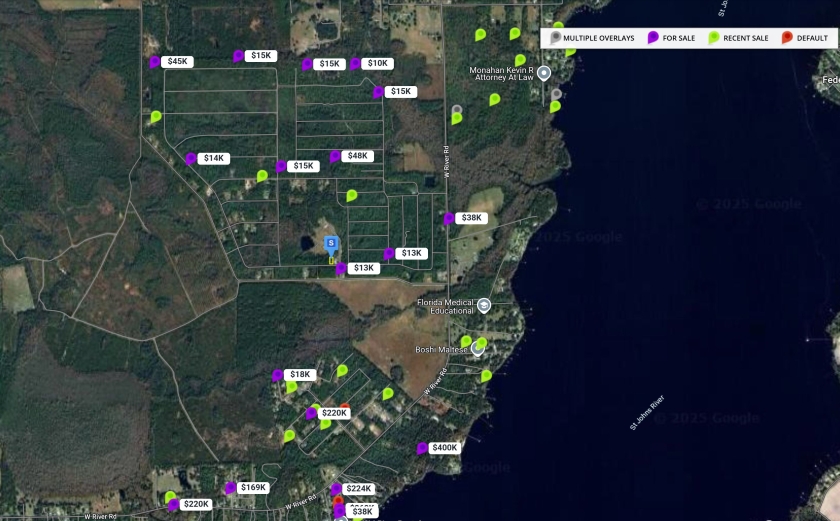Click the W River Rd road label near bottom-left
Image resolution: width=840 pixels, height=521 pixels.
click(x=101, y=516)
